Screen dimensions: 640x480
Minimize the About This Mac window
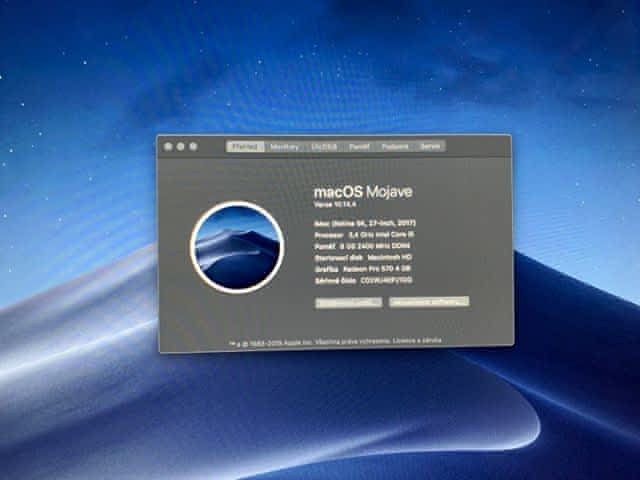[x=181, y=147]
